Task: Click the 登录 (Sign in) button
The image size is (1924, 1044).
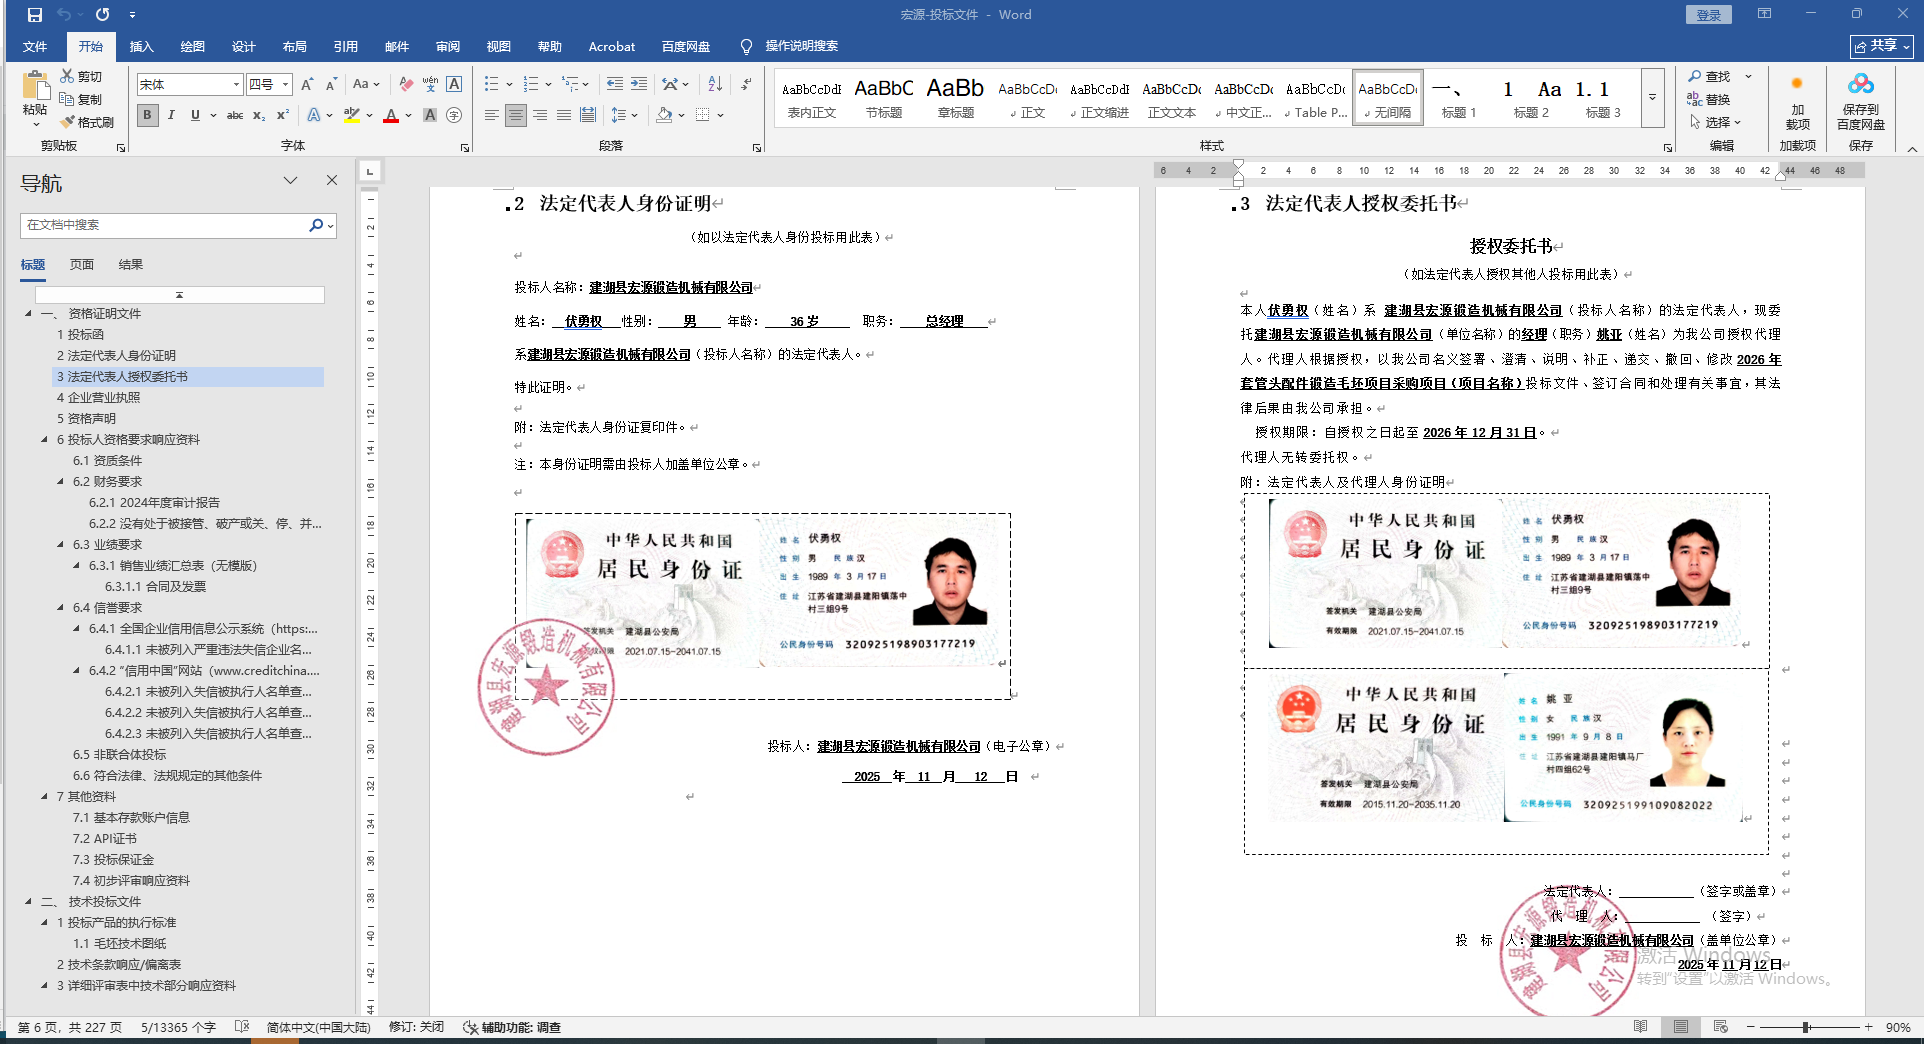Action: coord(1709,15)
